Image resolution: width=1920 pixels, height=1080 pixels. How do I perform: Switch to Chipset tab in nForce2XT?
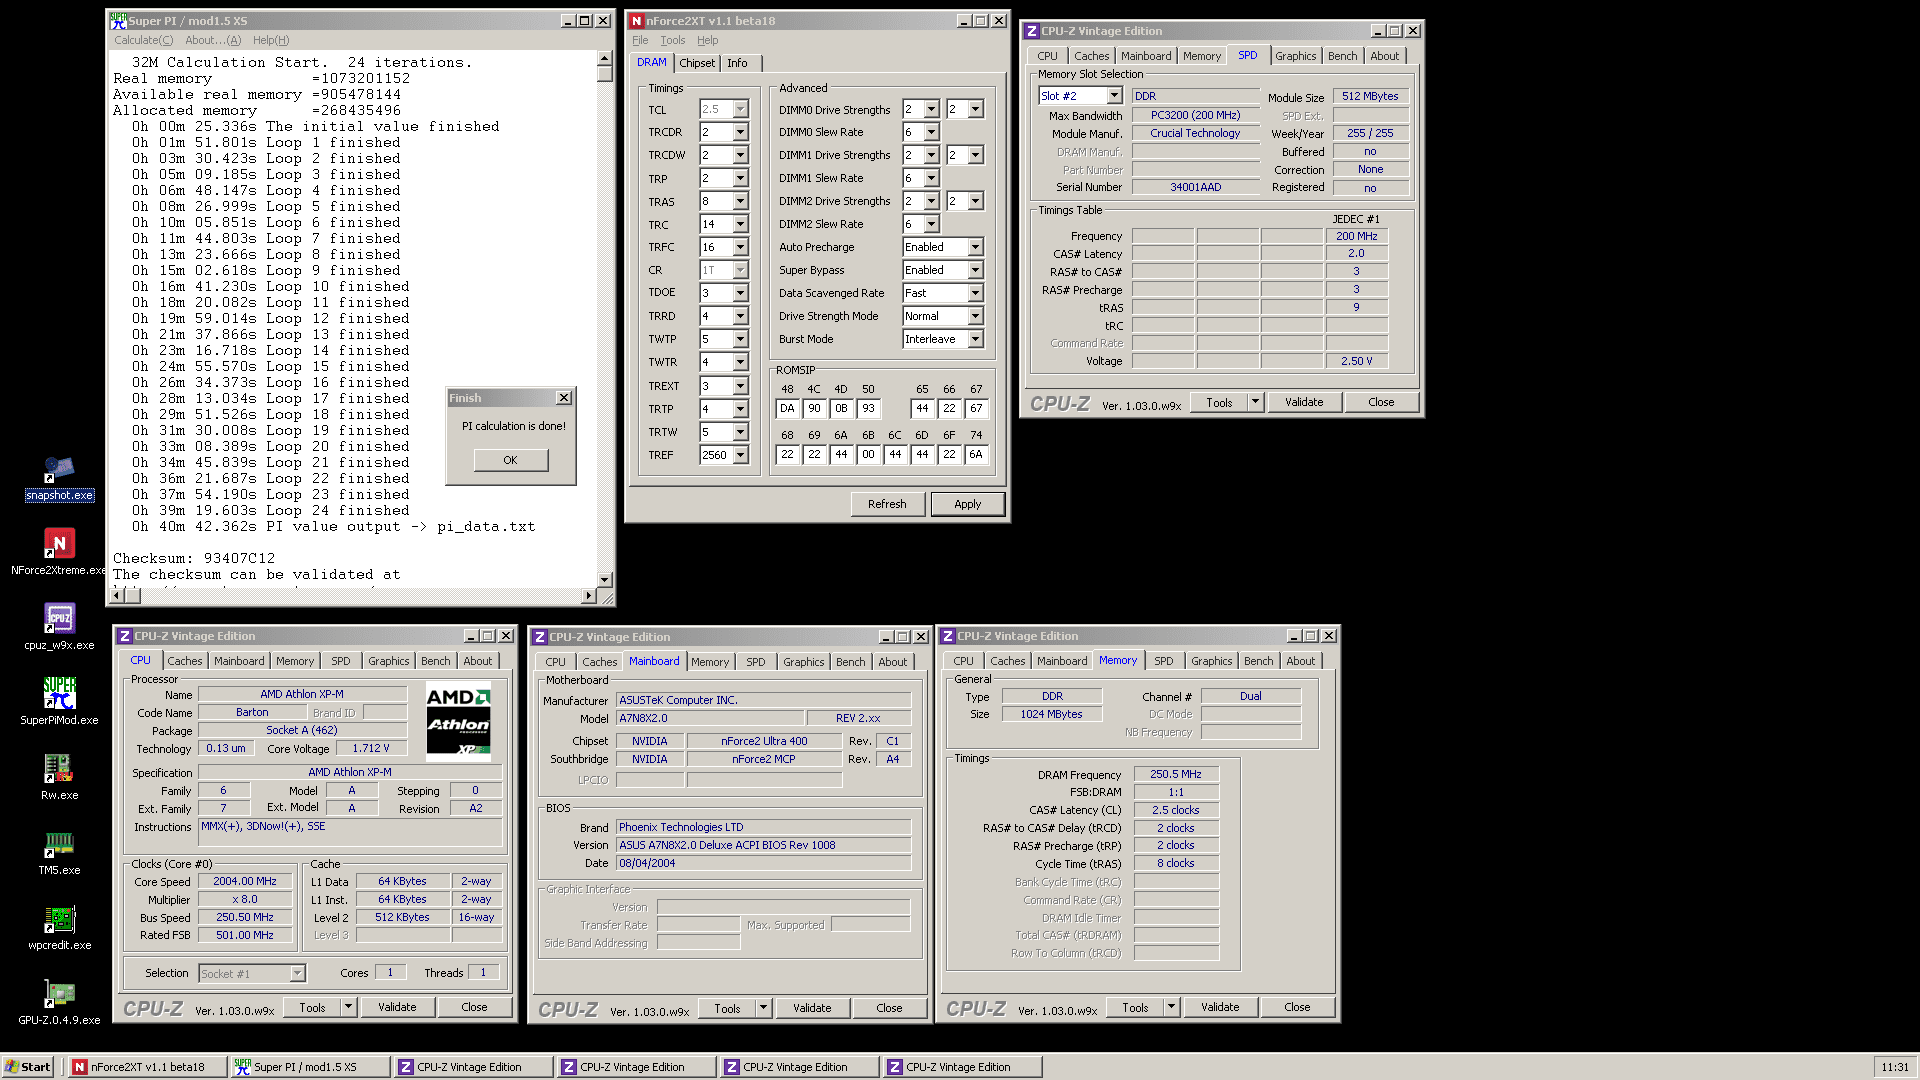click(x=697, y=63)
